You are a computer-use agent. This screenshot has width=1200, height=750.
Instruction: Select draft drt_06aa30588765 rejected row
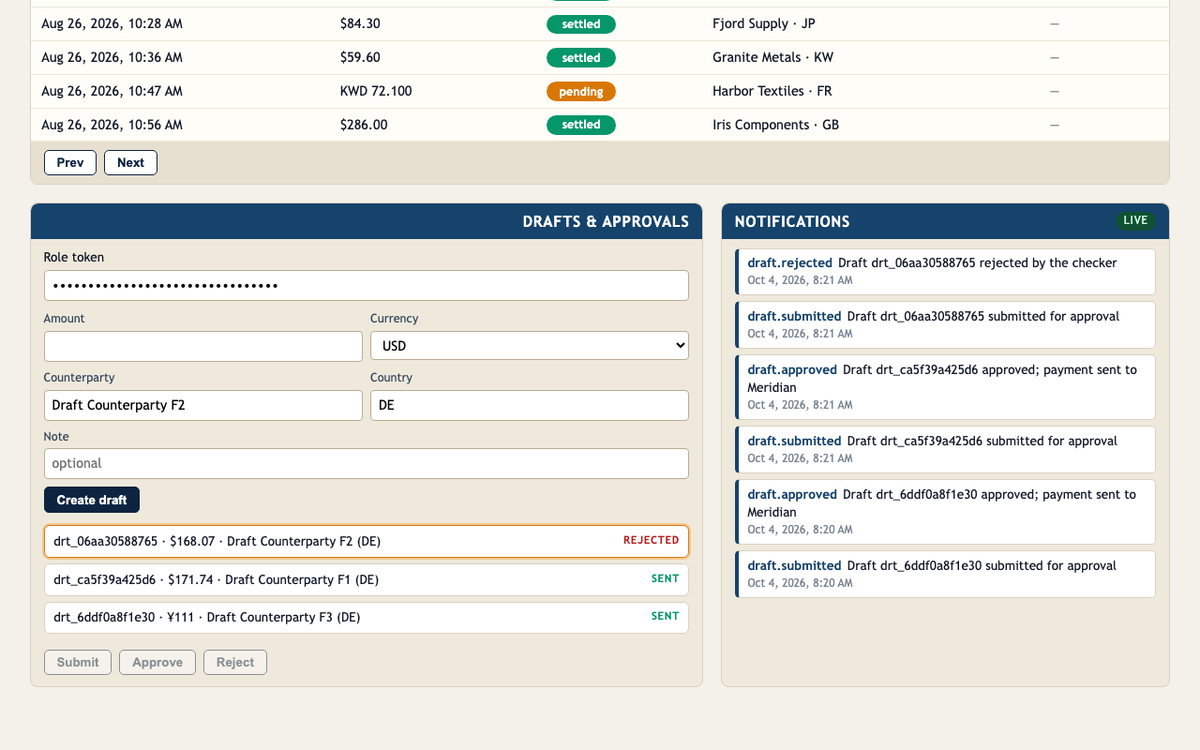[x=366, y=541]
